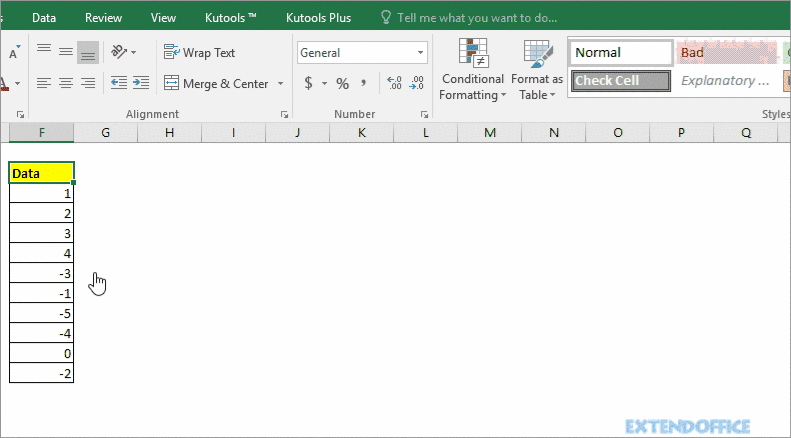This screenshot has height=438, width=791.
Task: Select the cell containing -5
Action: [41, 313]
